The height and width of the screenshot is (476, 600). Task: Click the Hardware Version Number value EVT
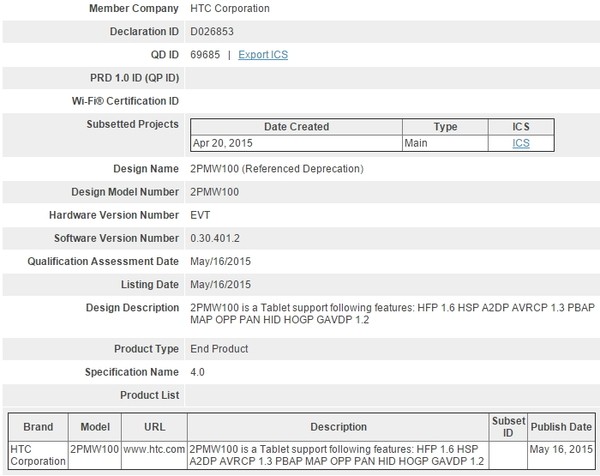200,215
